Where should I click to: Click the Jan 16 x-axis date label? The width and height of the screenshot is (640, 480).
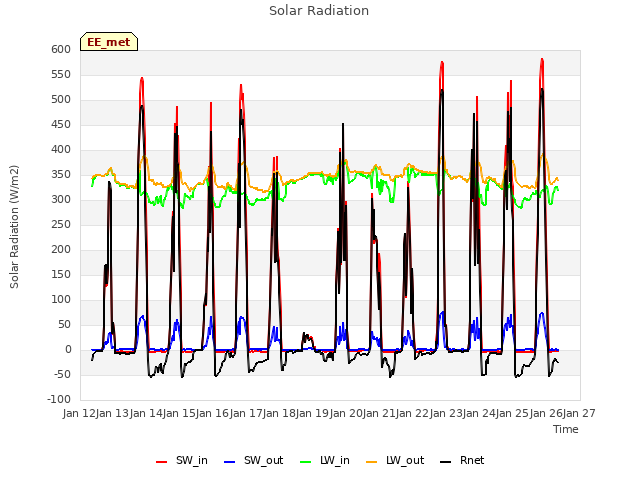coord(212,414)
